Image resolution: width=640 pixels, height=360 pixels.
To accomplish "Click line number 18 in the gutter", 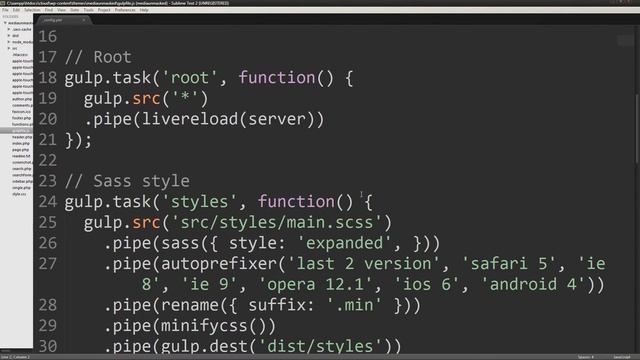I will (47, 78).
